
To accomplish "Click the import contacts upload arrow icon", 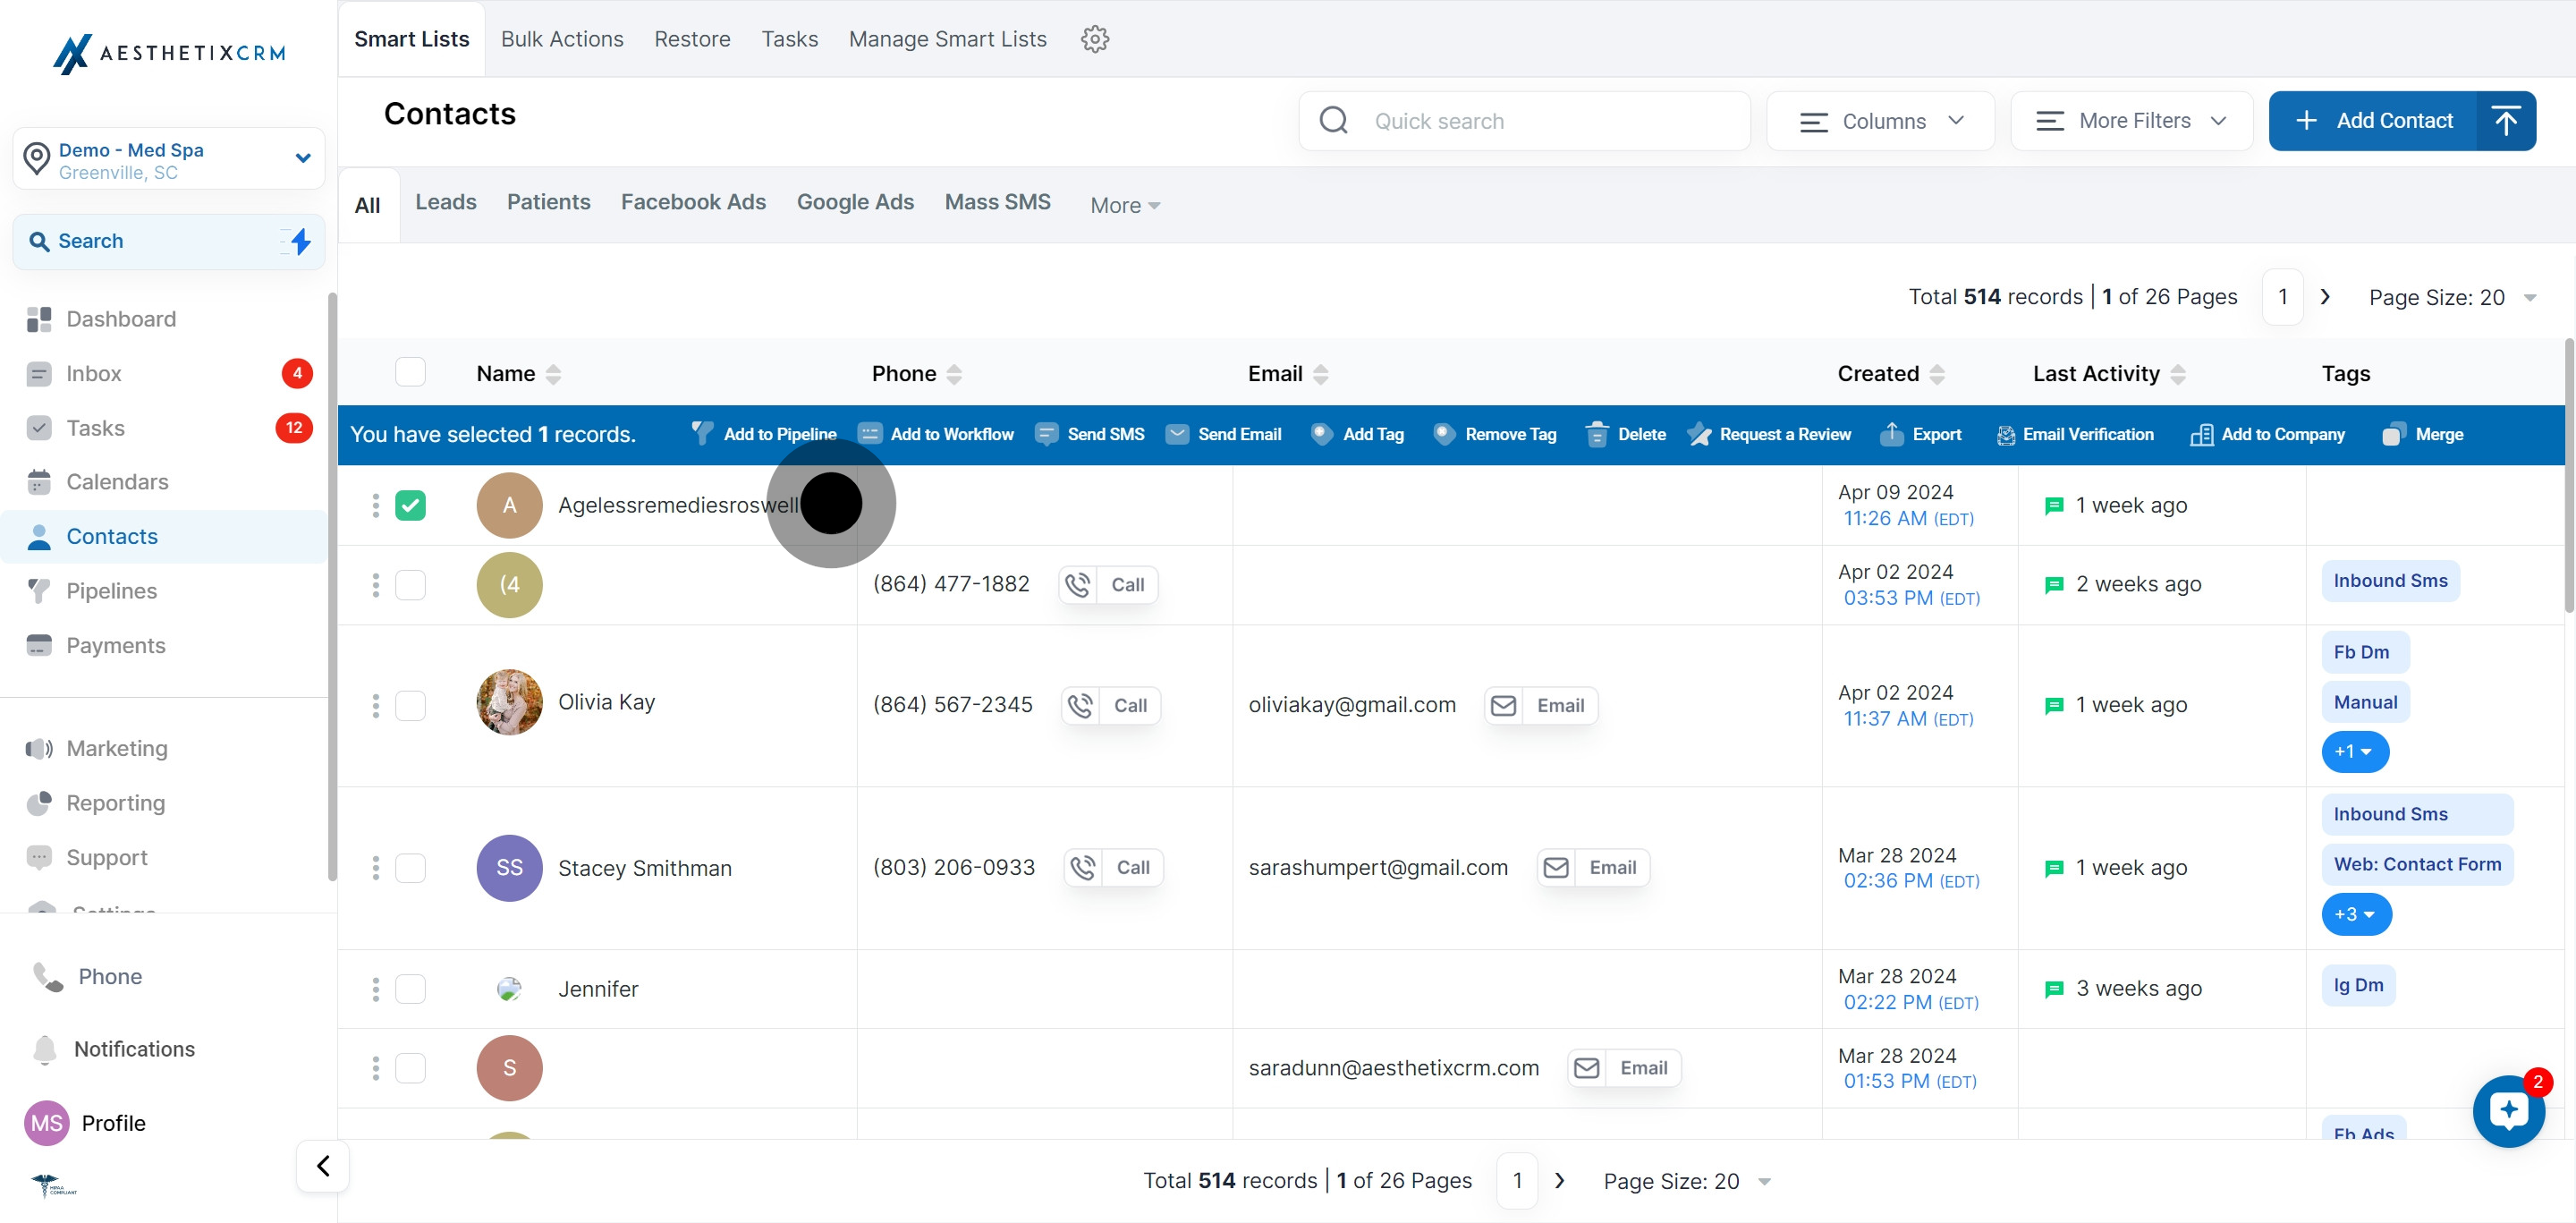I will pos(2505,121).
